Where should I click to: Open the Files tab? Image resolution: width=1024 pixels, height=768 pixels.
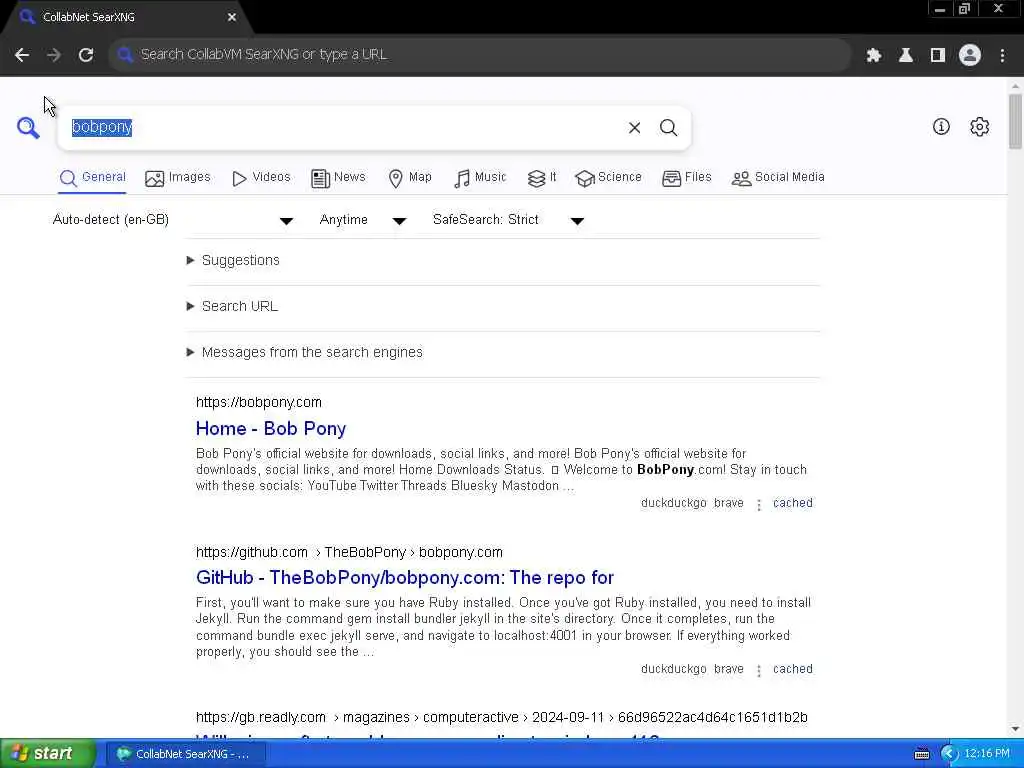(686, 178)
